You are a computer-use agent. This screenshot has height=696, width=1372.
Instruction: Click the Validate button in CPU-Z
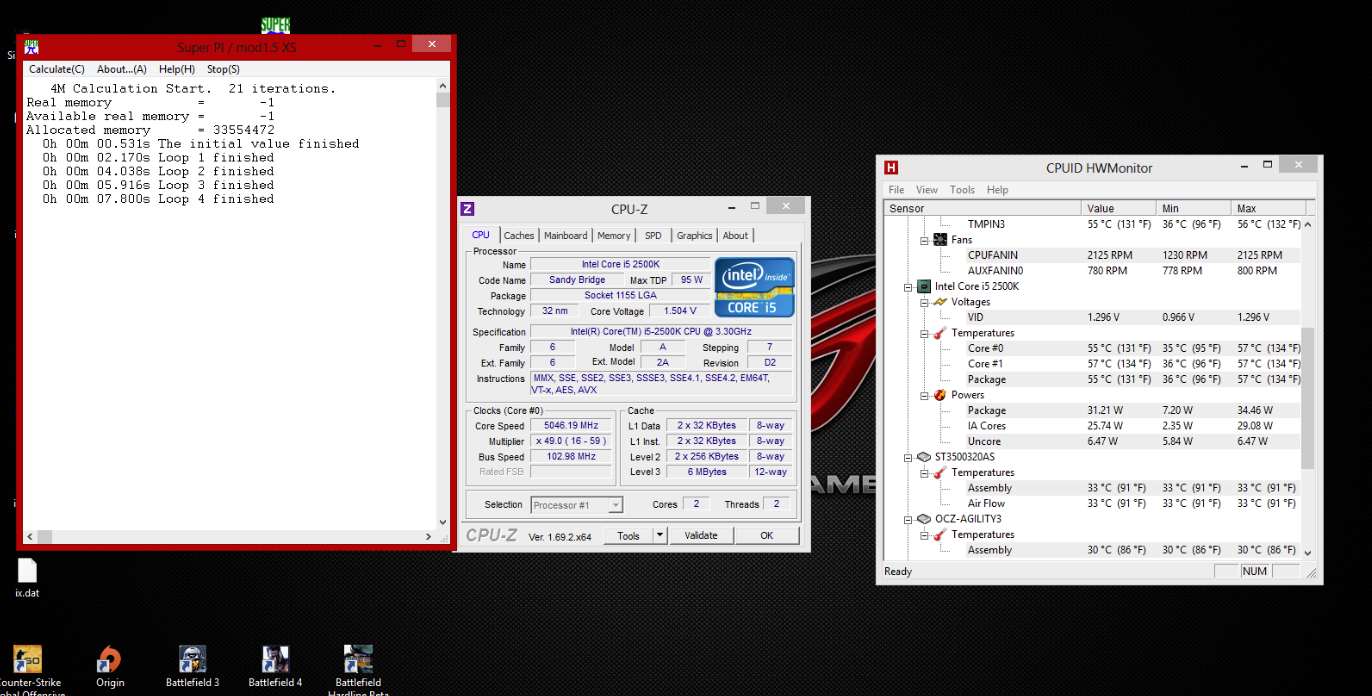(x=700, y=536)
